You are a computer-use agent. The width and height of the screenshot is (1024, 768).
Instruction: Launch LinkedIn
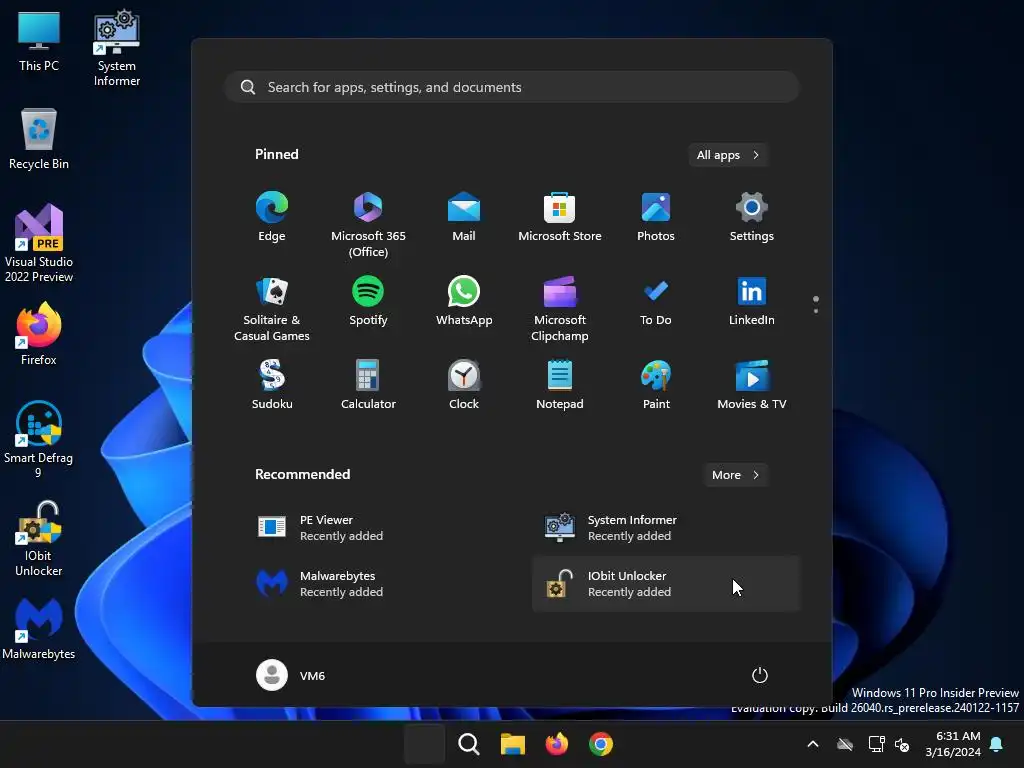pyautogui.click(x=752, y=302)
